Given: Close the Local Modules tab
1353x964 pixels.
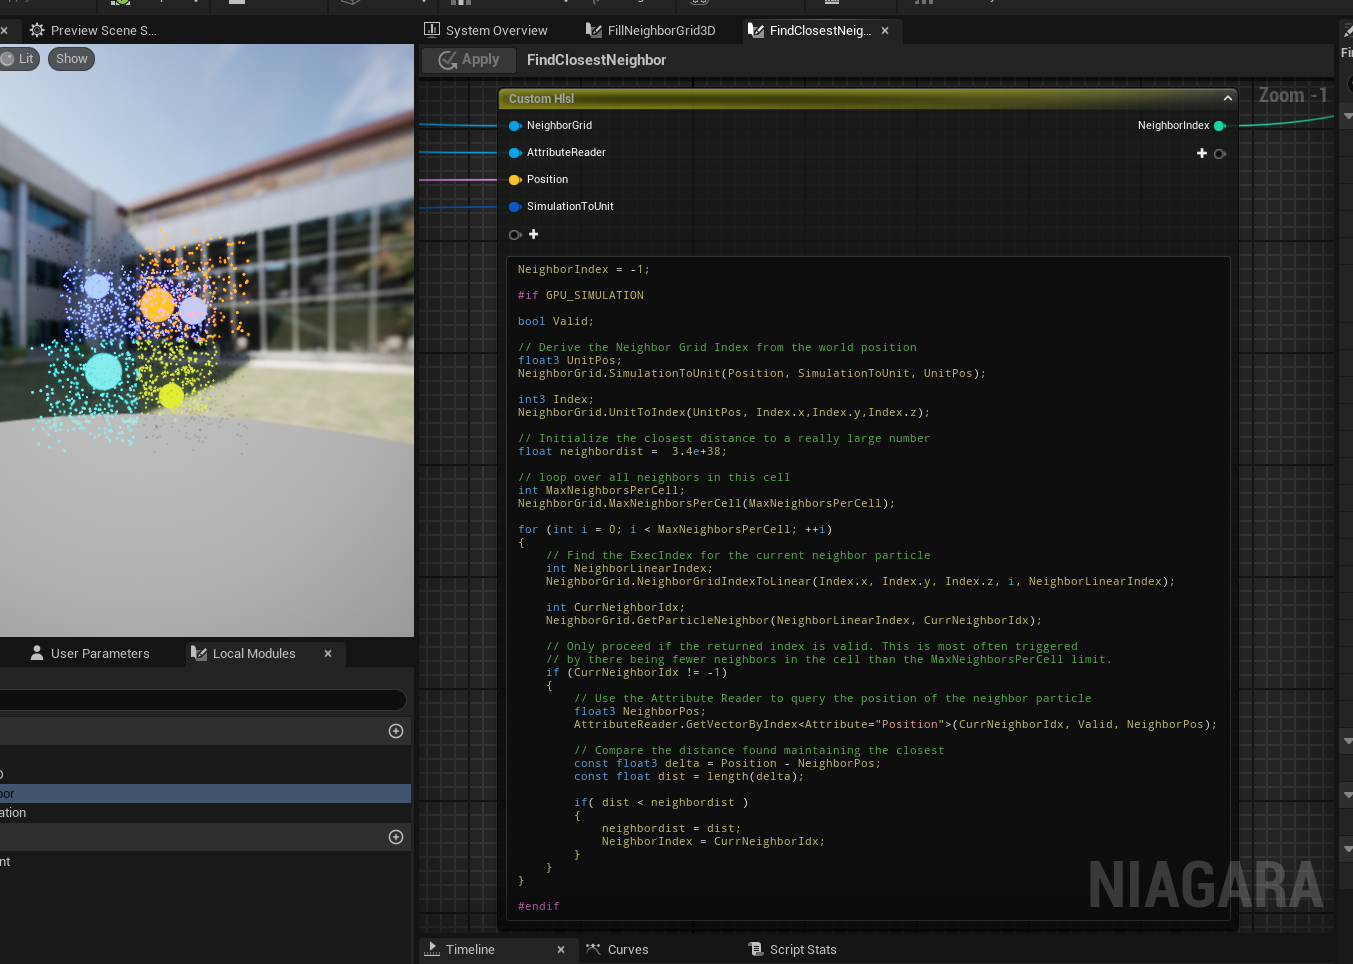Looking at the screenshot, I should pyautogui.click(x=328, y=654).
